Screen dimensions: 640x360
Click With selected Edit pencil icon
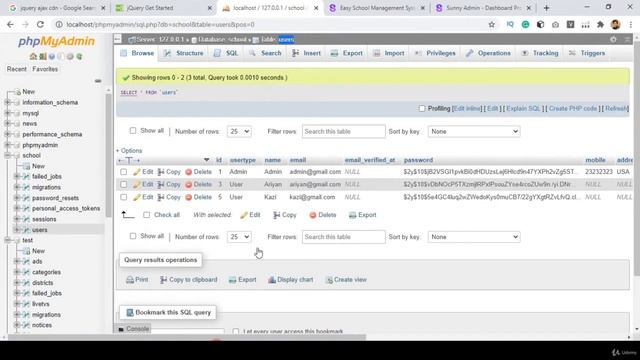244,215
